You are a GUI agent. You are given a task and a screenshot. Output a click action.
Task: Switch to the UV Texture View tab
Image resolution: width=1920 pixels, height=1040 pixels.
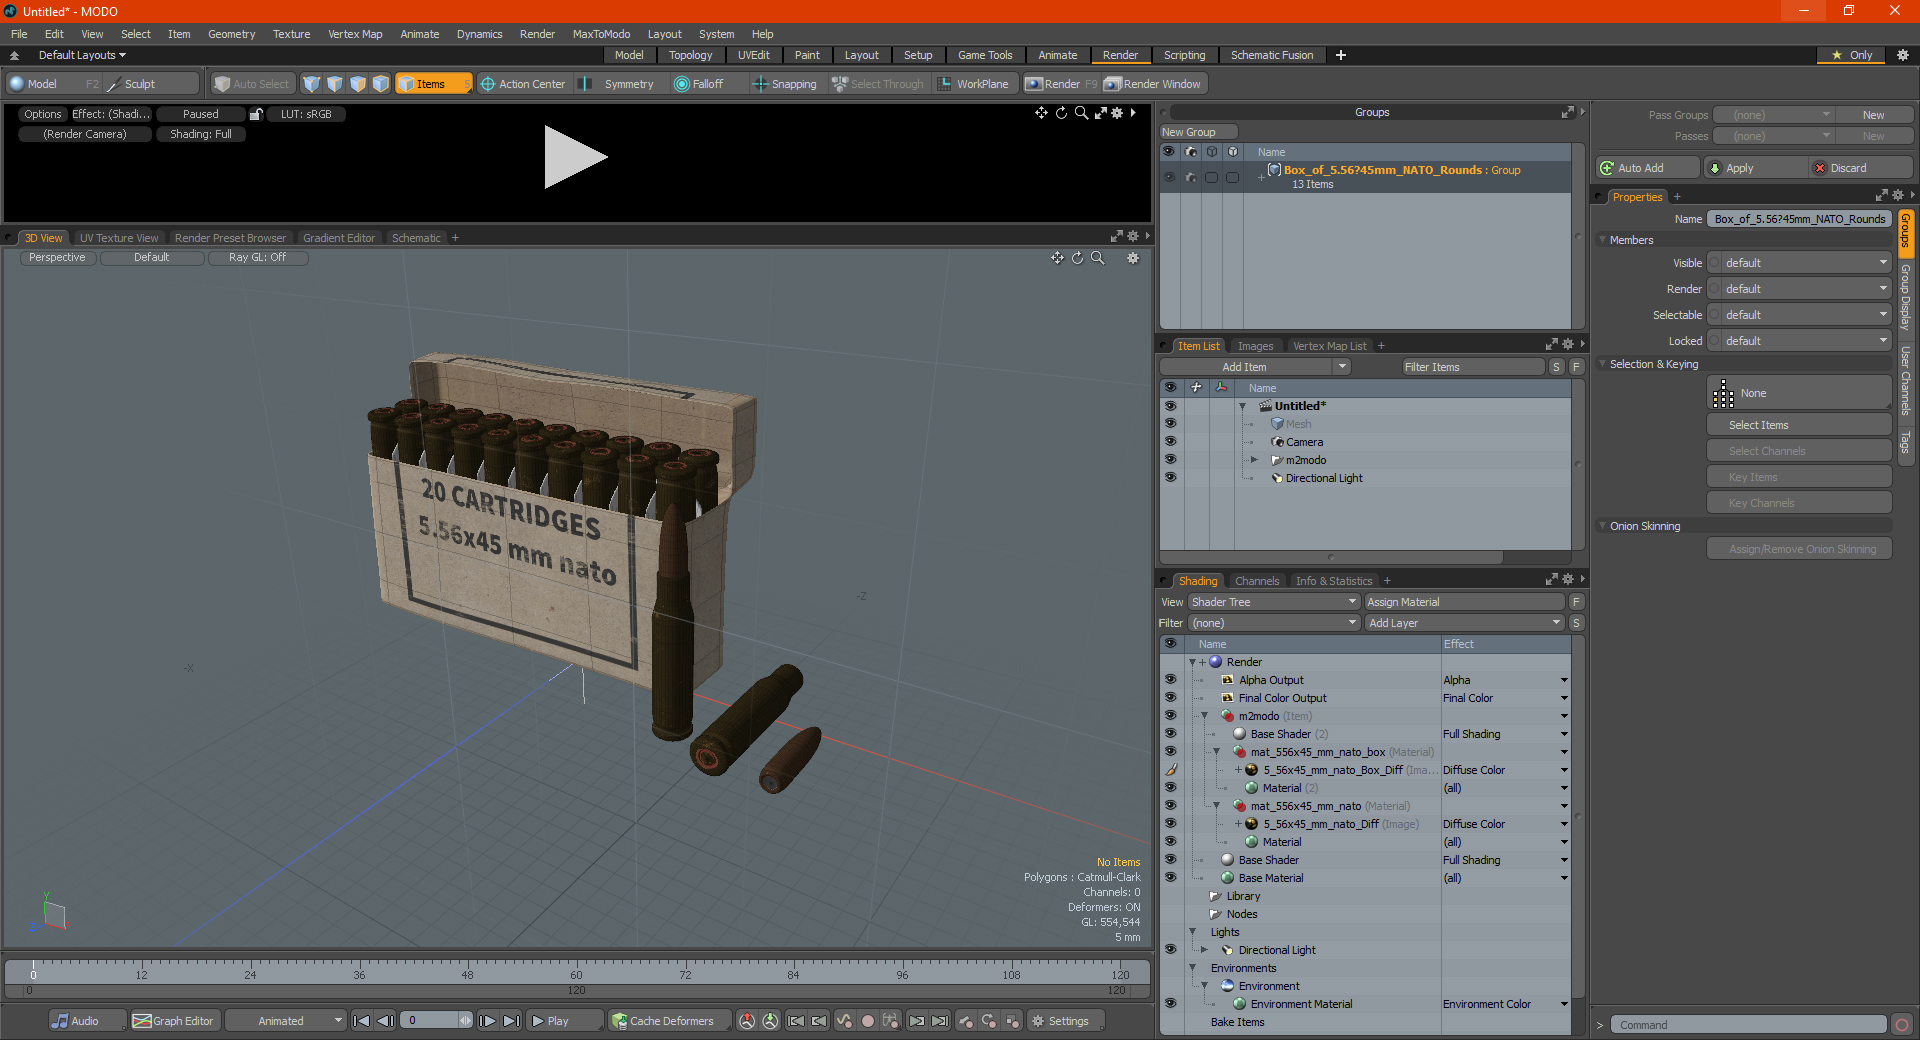(119, 238)
